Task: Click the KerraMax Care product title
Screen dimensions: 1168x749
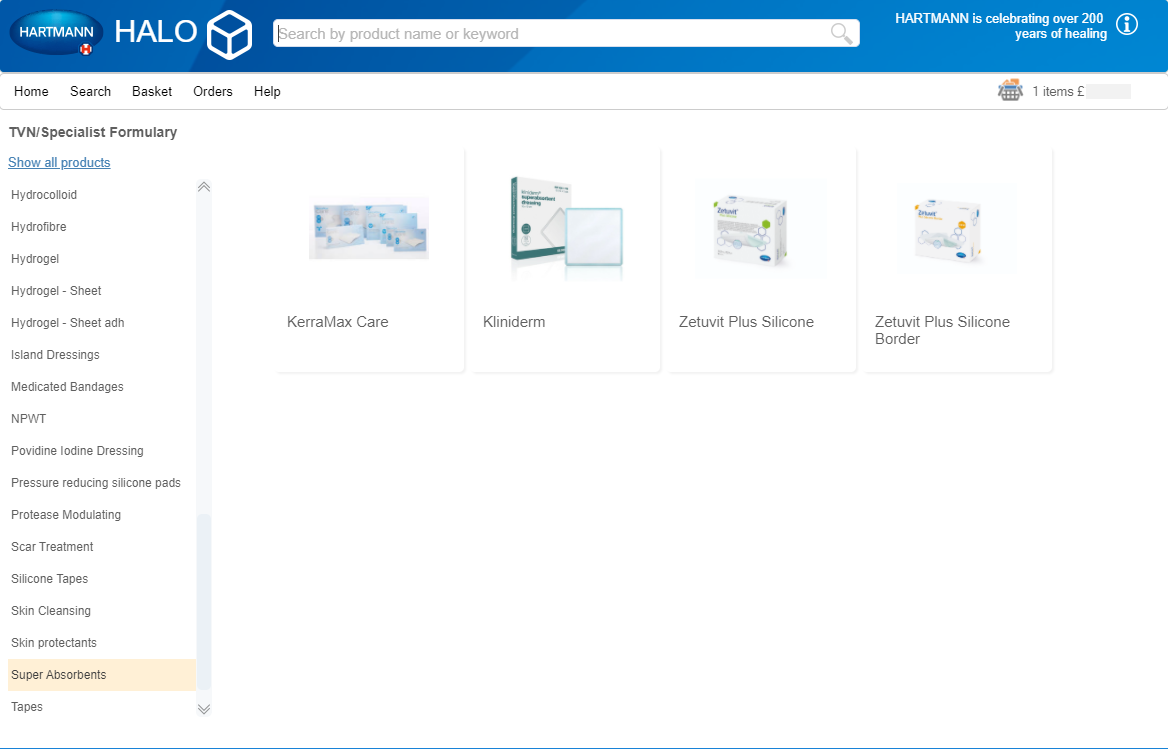Action: [337, 322]
